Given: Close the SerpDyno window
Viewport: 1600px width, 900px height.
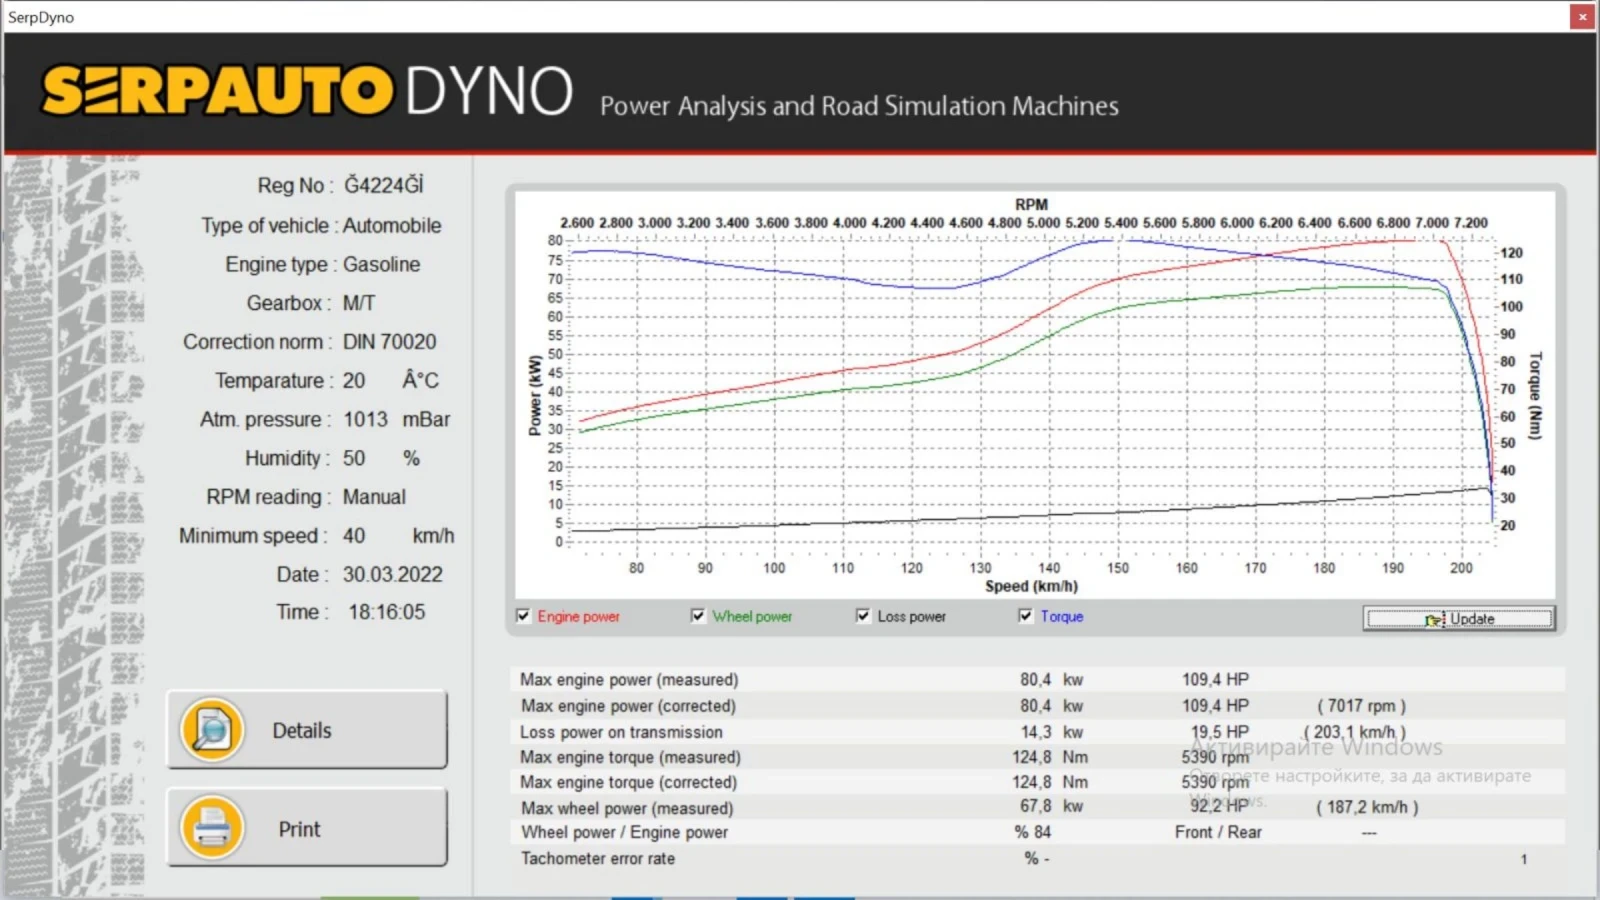Looking at the screenshot, I should point(1582,16).
